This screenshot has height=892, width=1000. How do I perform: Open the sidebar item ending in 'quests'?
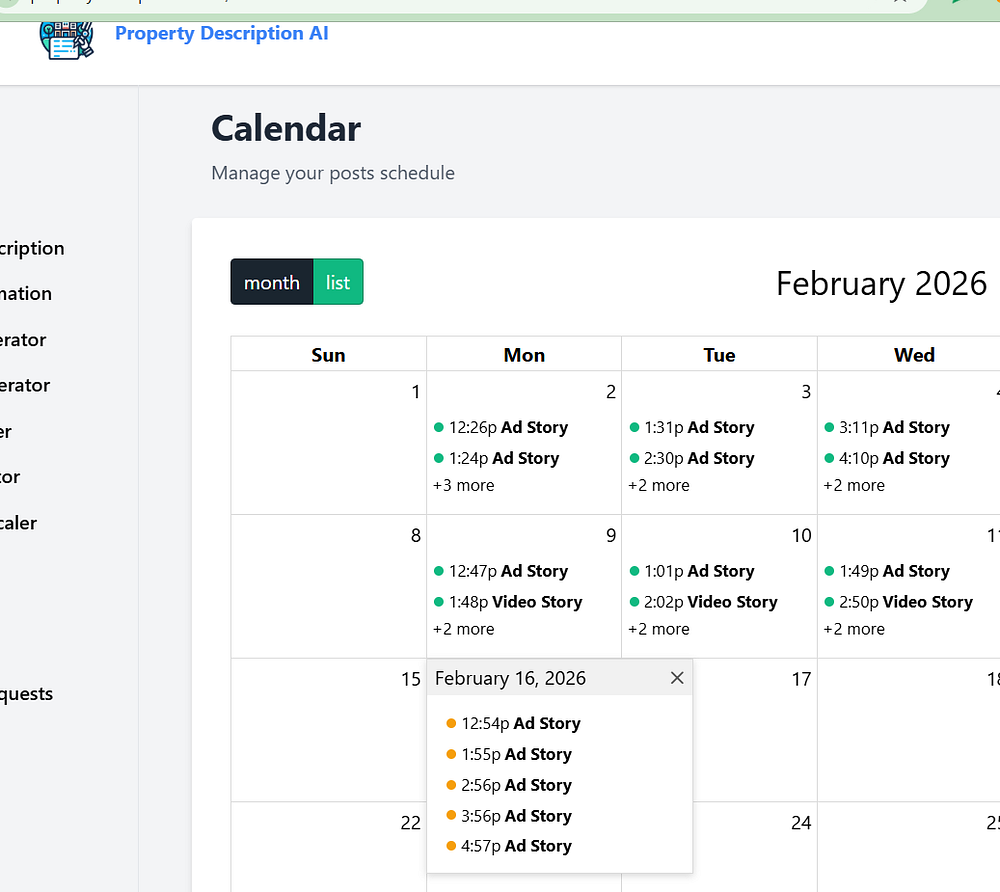[x=26, y=694]
